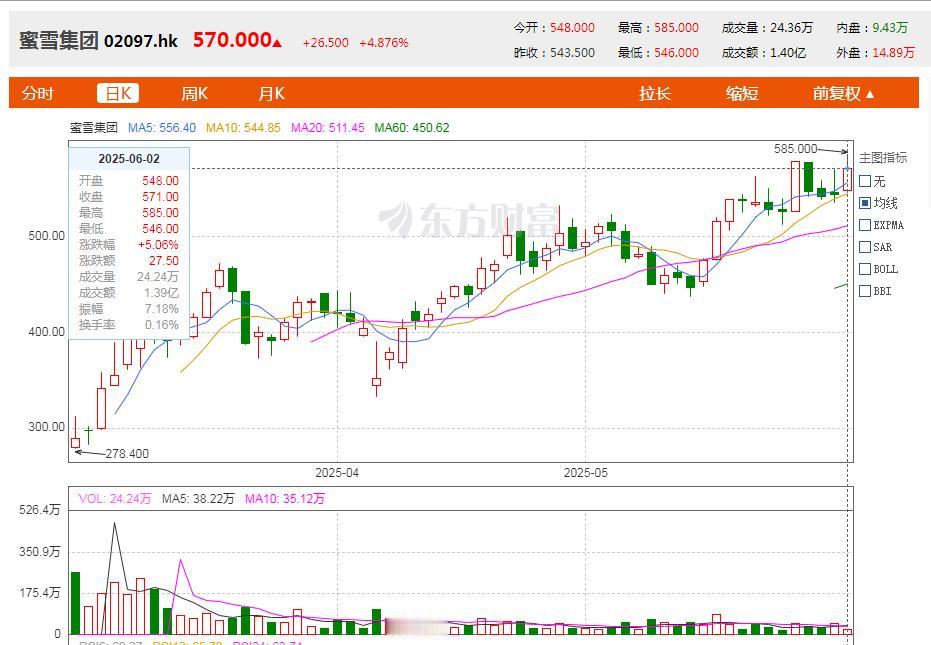Image resolution: width=931 pixels, height=645 pixels.
Task: Click the tooltip 涨跌幅 +5.06% row
Action: point(129,245)
